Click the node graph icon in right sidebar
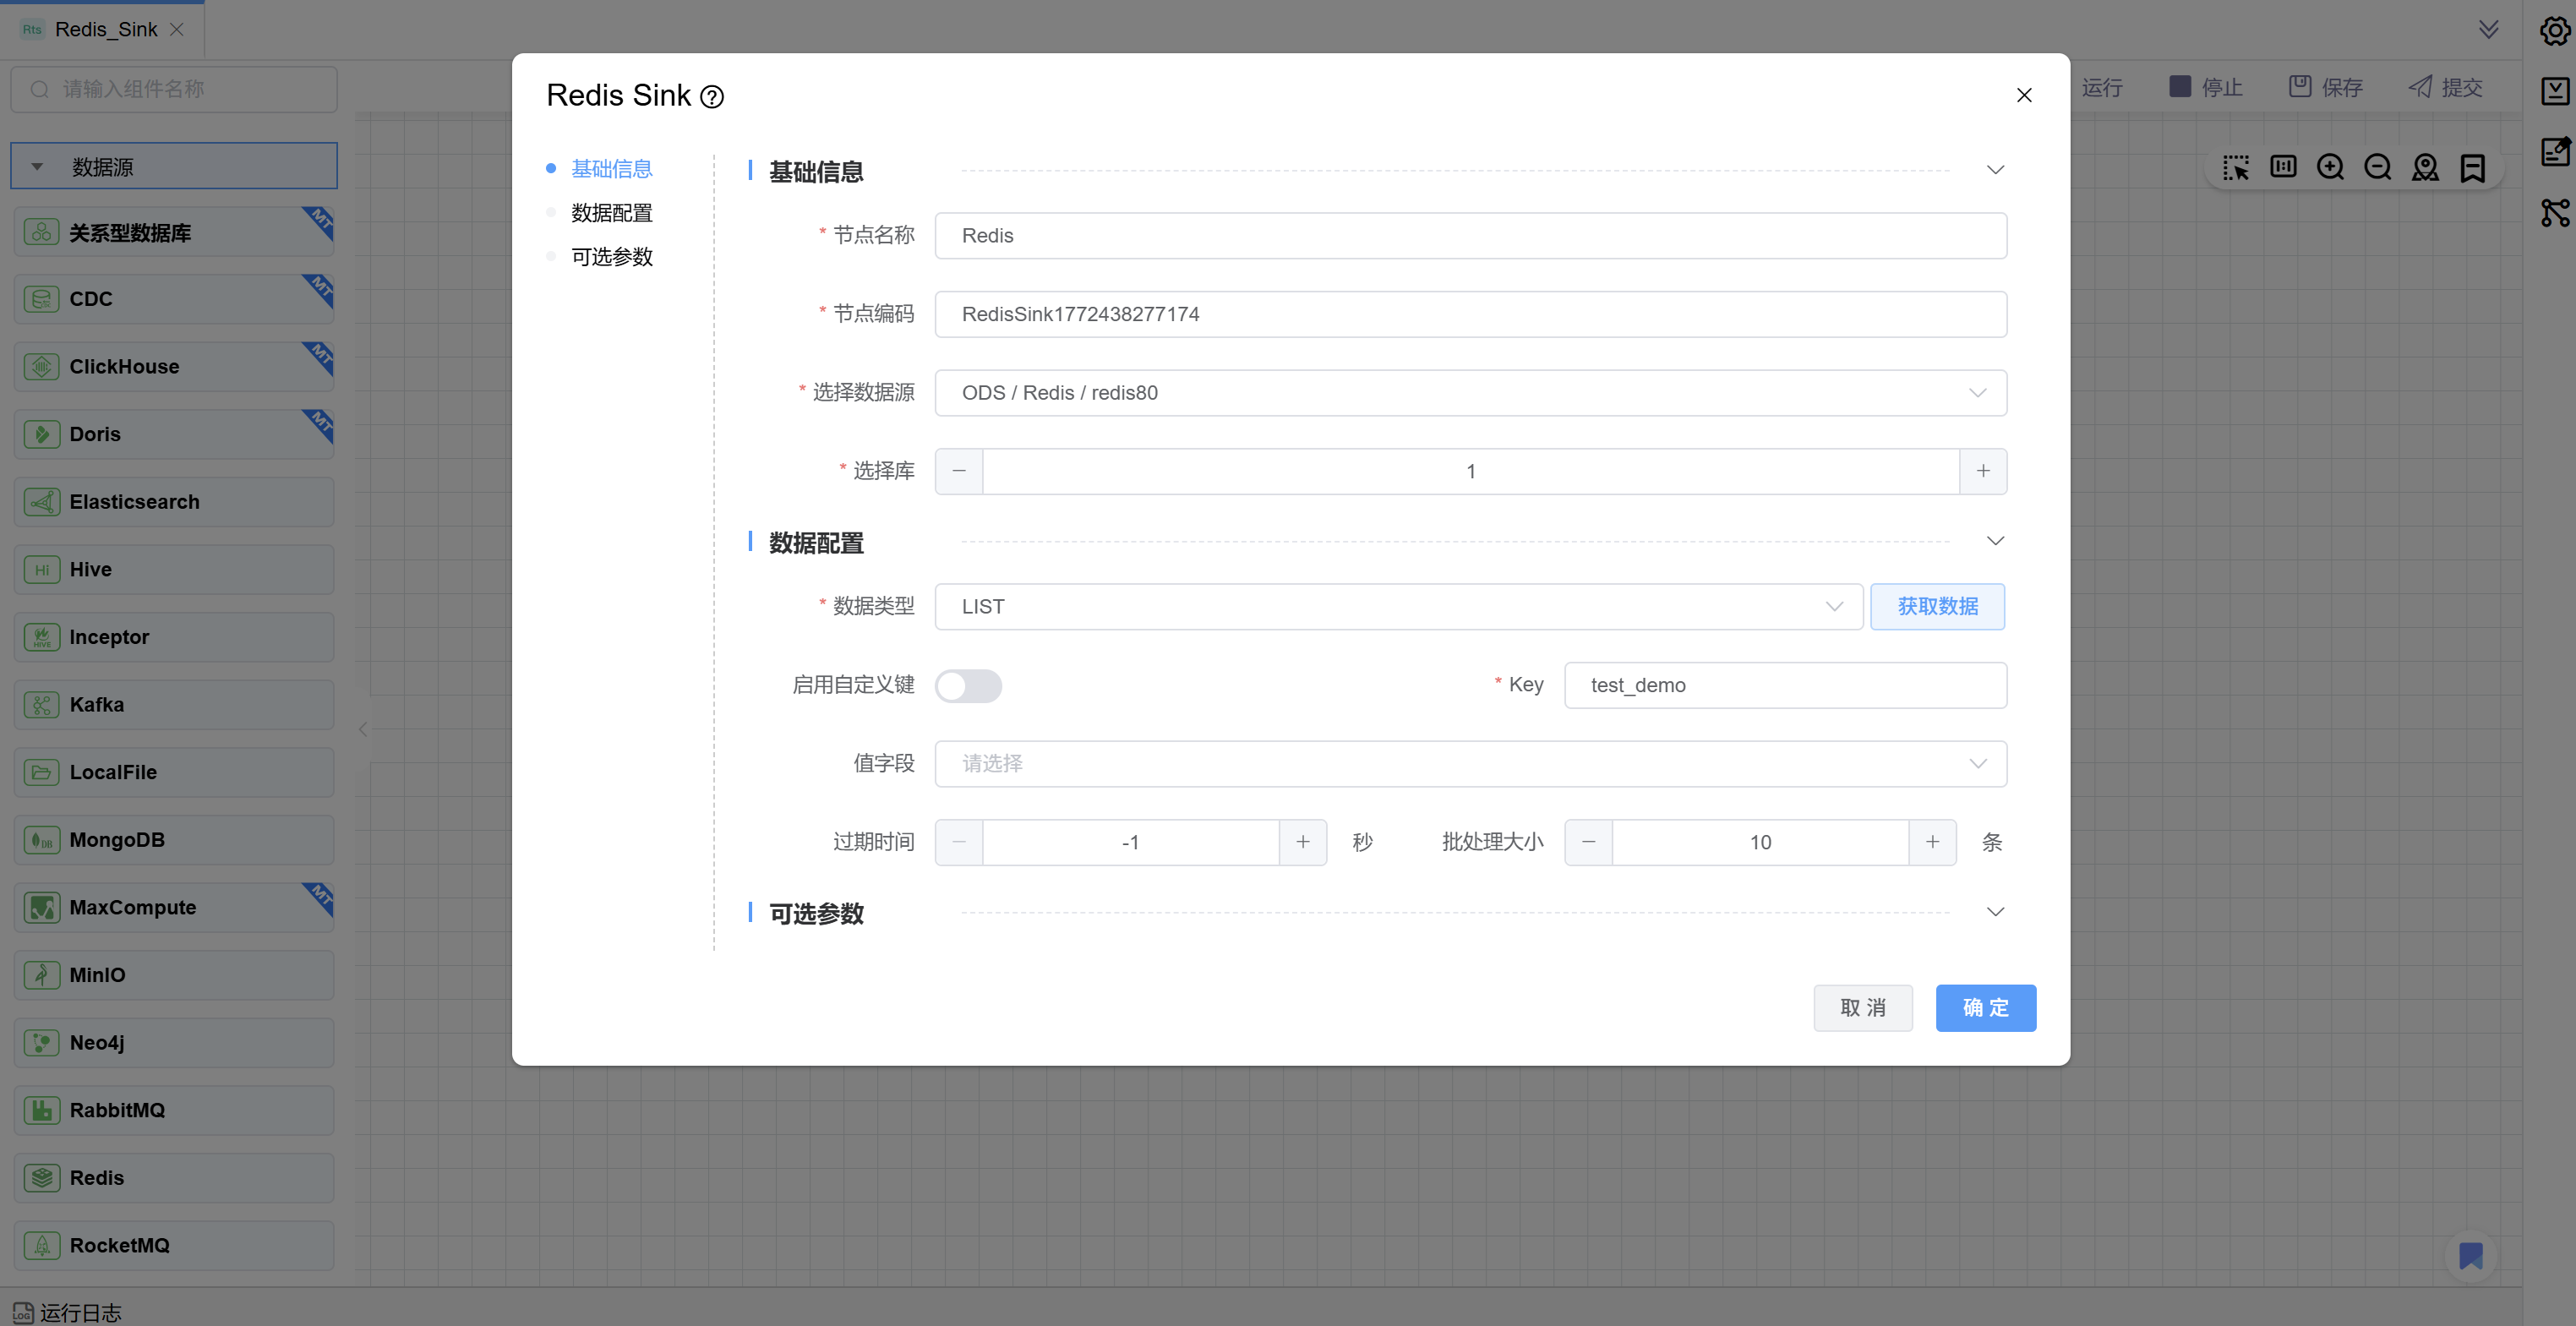Screen dimensions: 2576x1326 pos(2554,212)
